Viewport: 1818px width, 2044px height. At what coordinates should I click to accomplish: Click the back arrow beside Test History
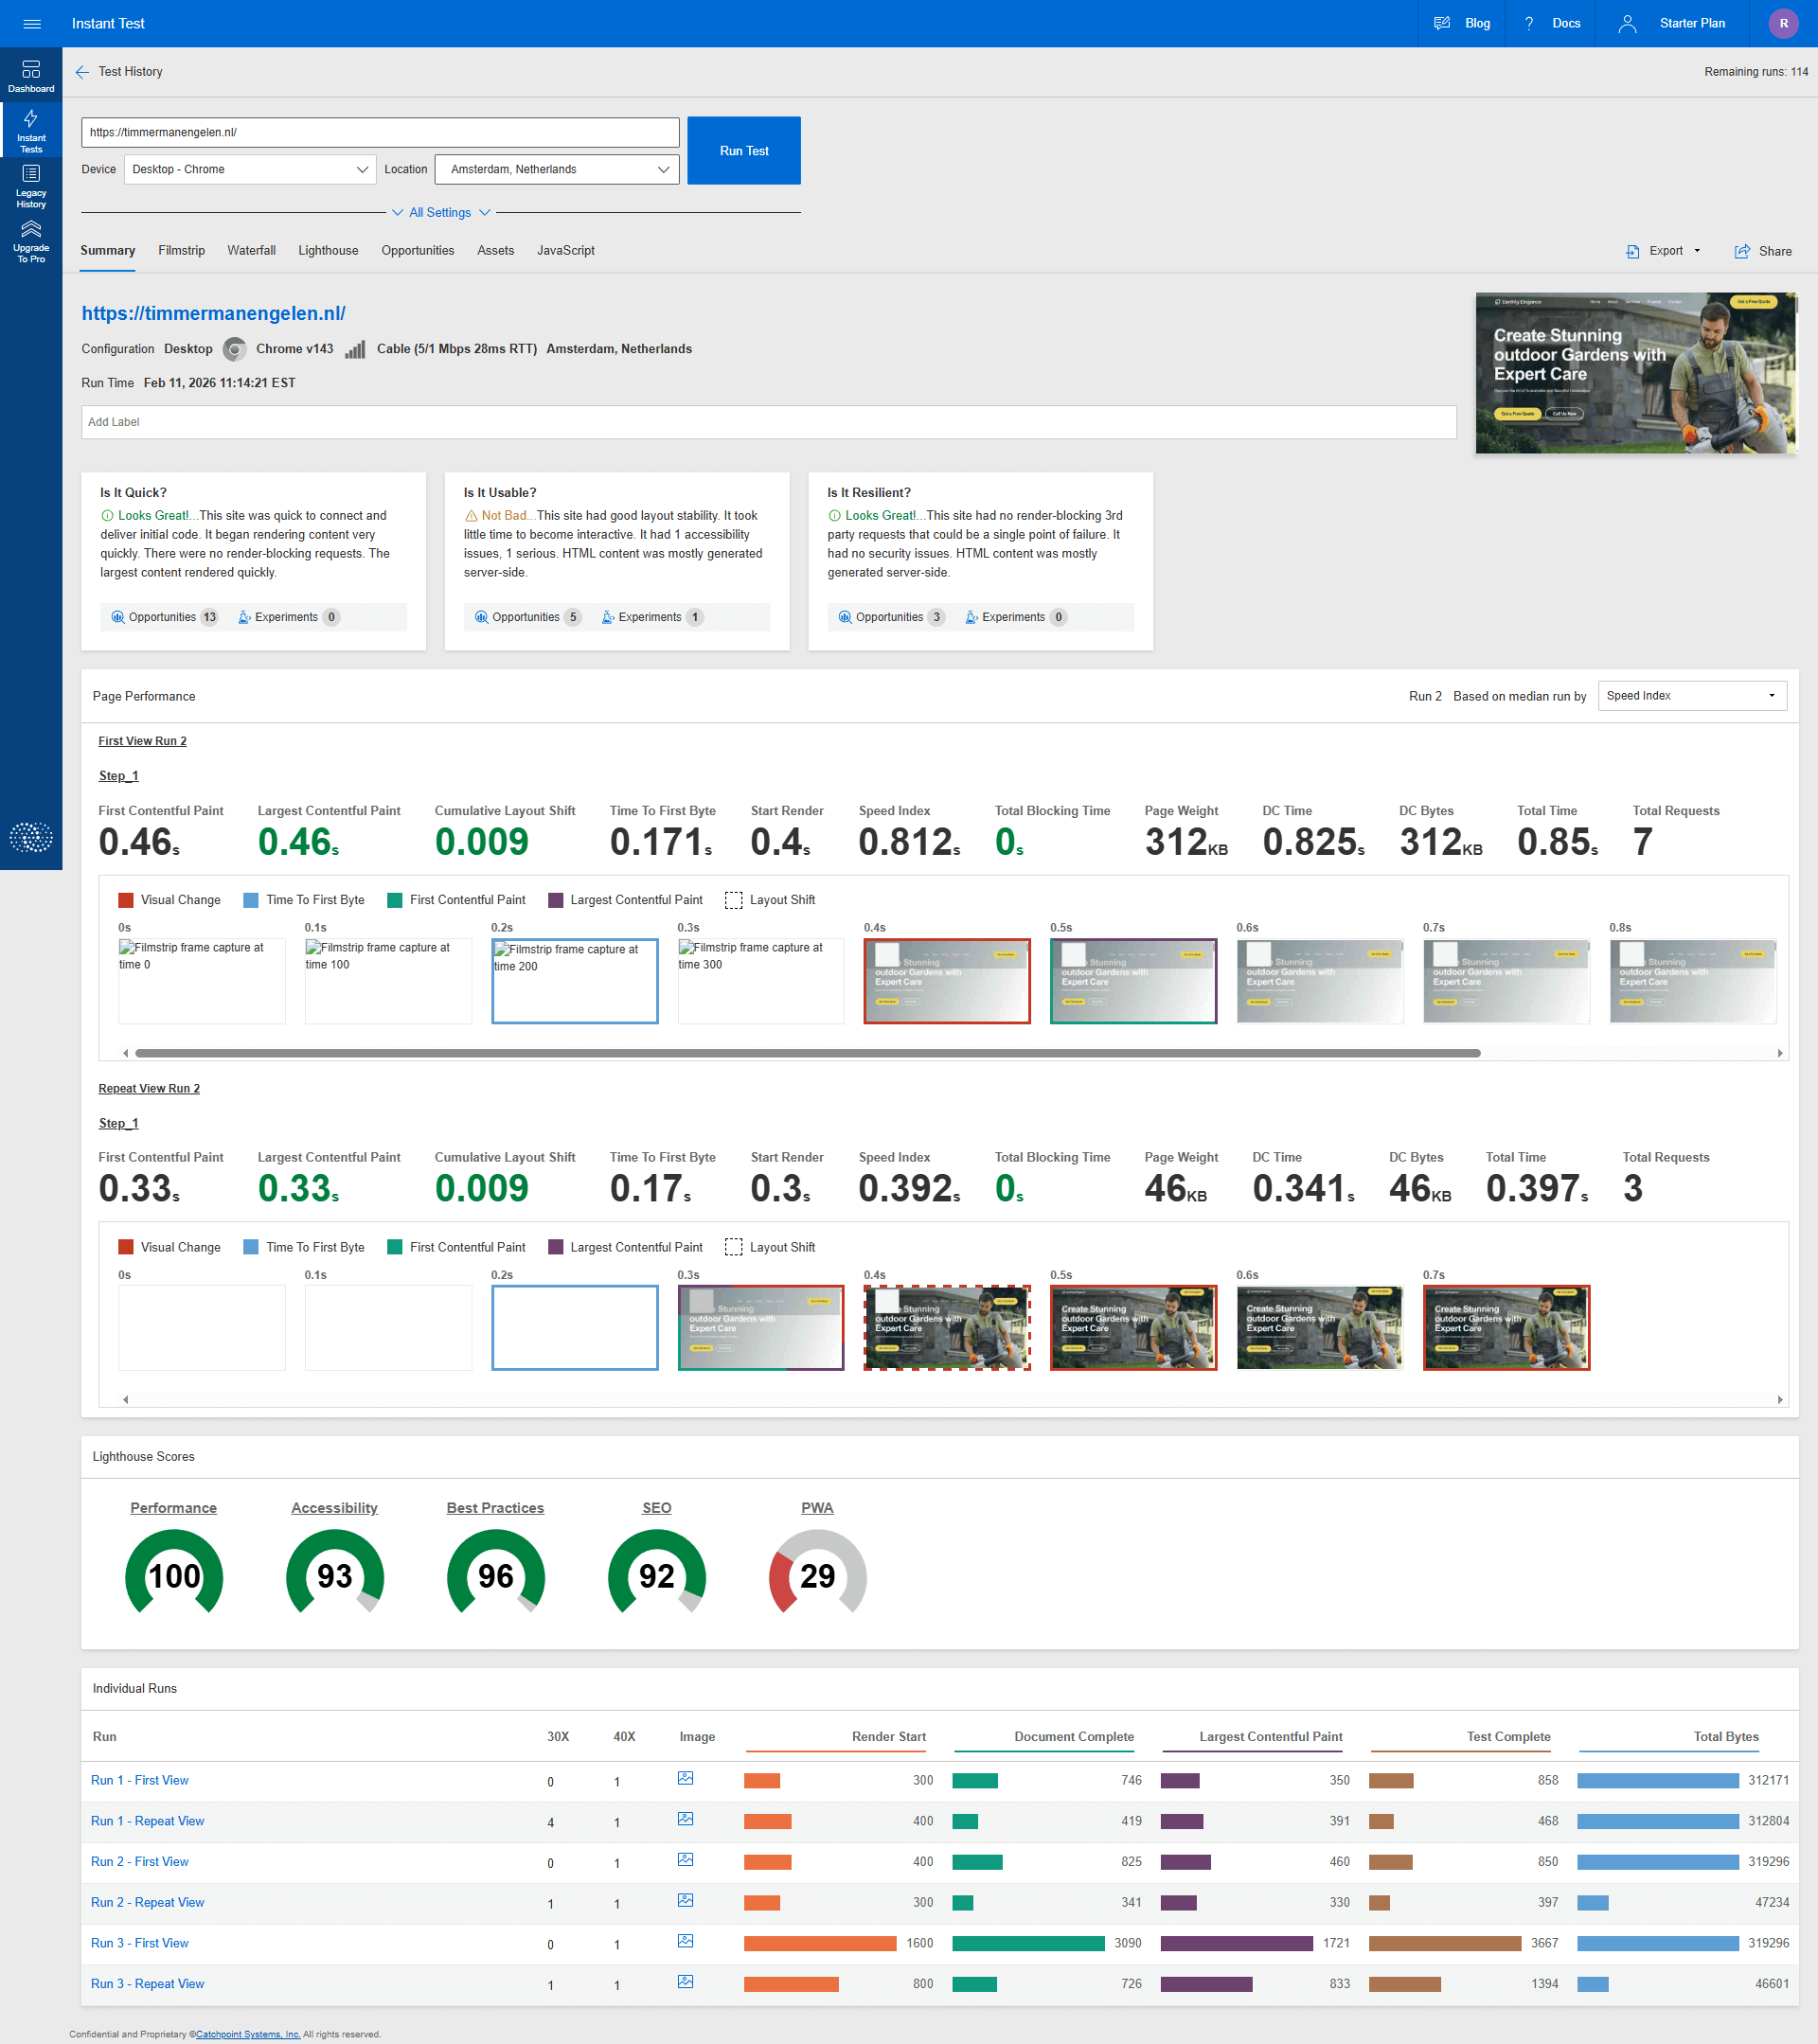click(x=82, y=72)
